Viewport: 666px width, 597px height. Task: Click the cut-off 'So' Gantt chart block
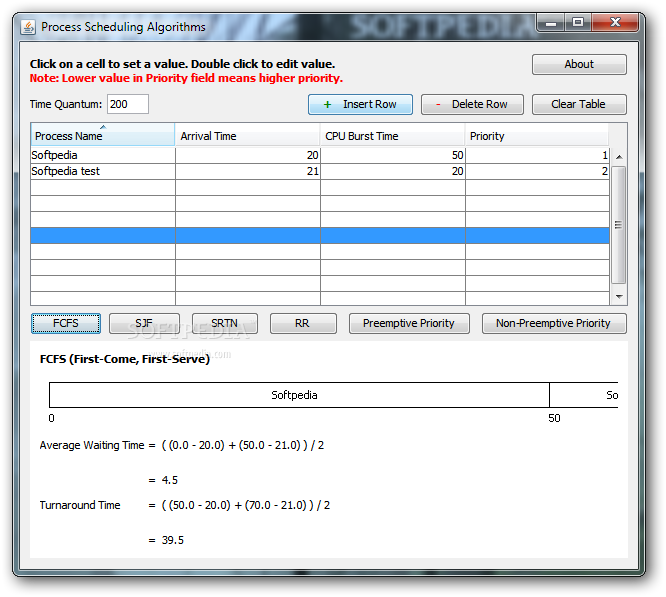click(x=584, y=395)
